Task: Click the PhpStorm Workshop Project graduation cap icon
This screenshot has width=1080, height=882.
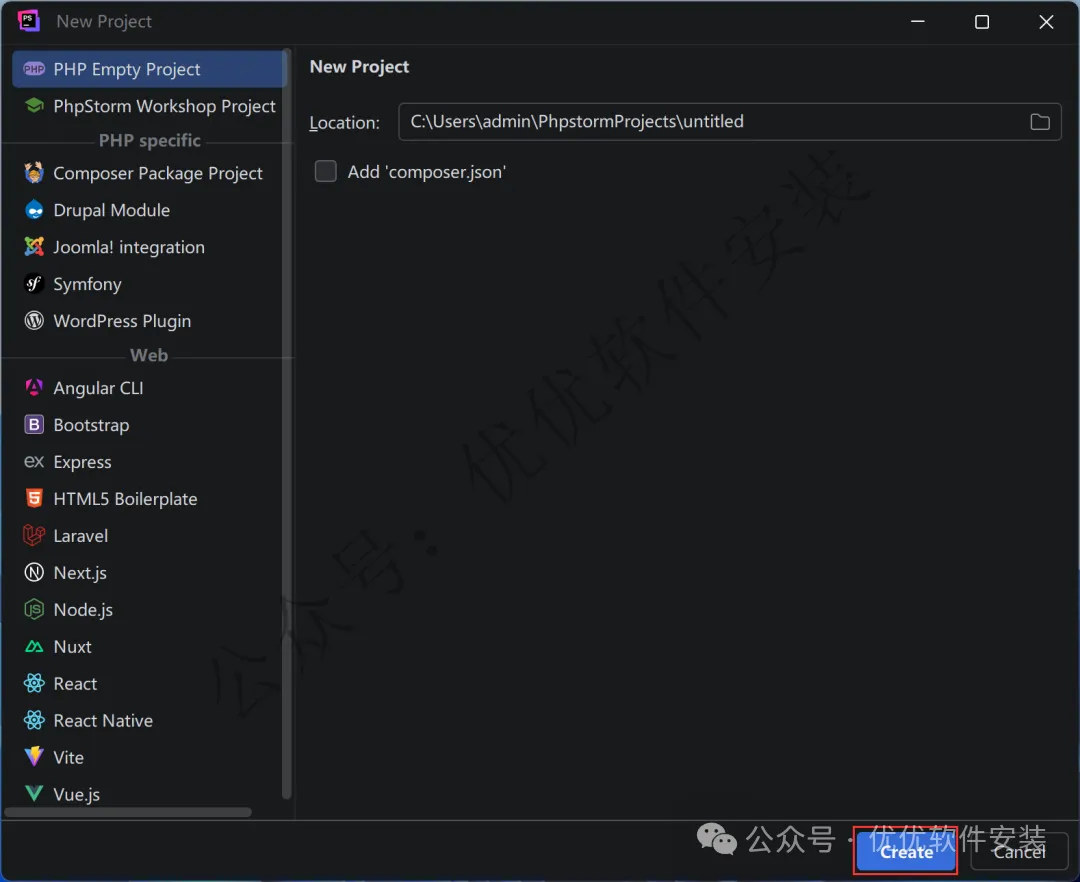Action: coord(34,105)
